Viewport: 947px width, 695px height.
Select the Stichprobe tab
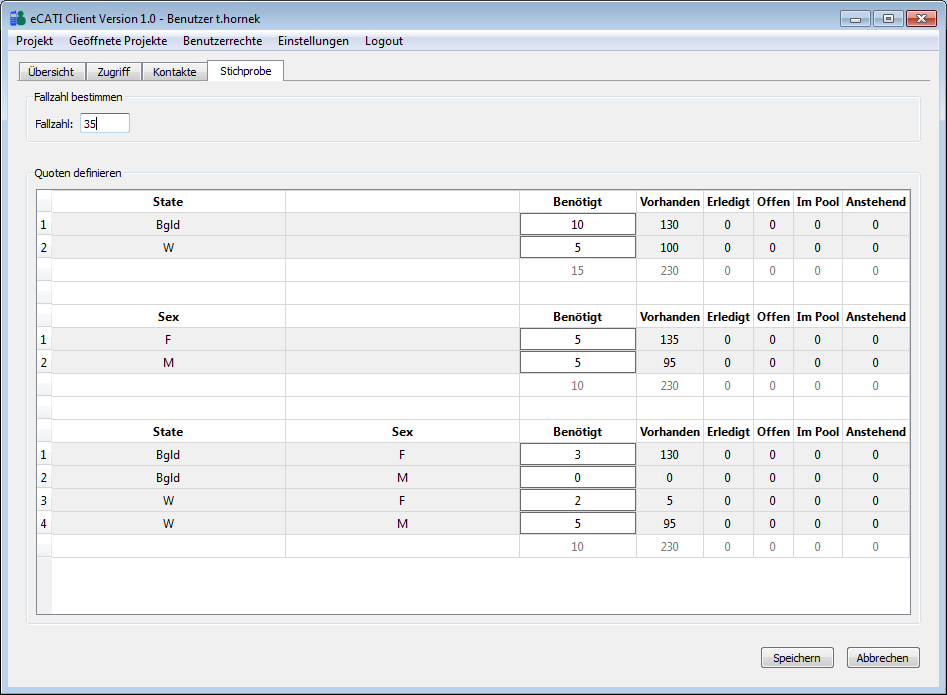point(246,71)
